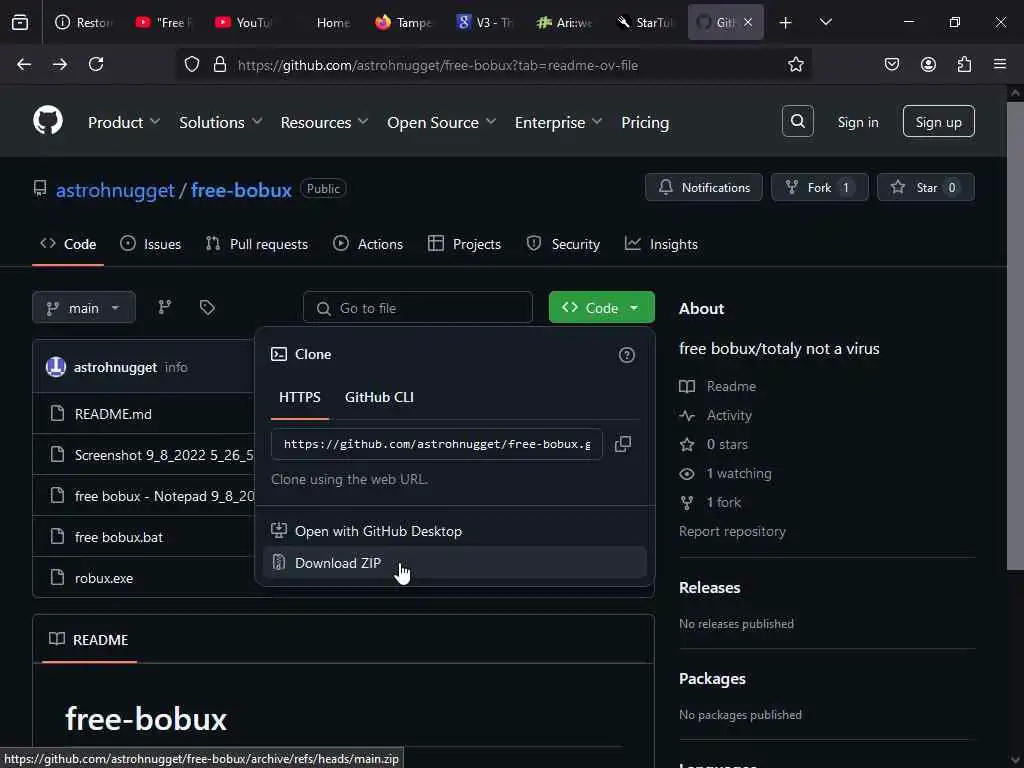1024x768 pixels.
Task: Open the free bobux.bat file
Action: tap(119, 537)
